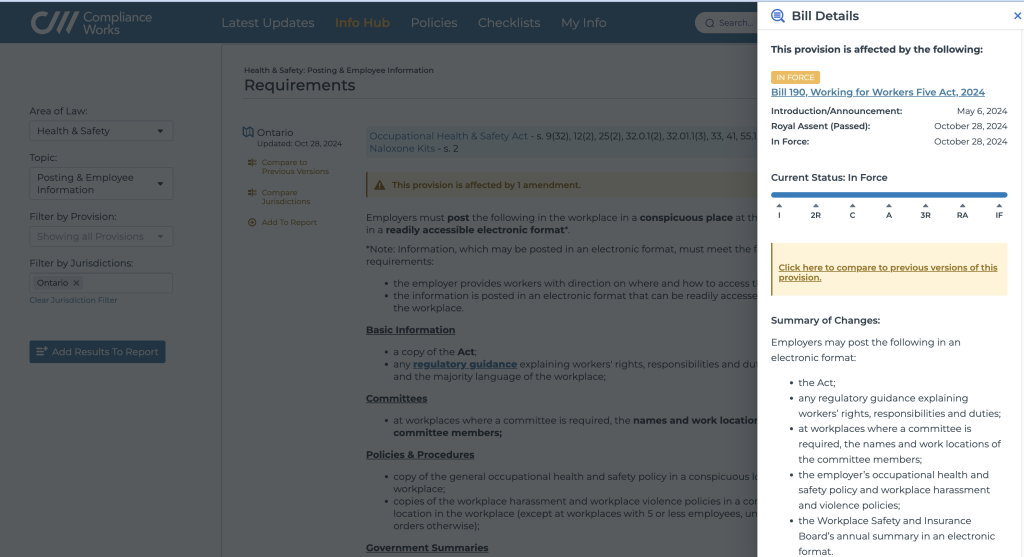Image resolution: width=1024 pixels, height=557 pixels.
Task: Open the Info Hub menu
Action: point(362,23)
